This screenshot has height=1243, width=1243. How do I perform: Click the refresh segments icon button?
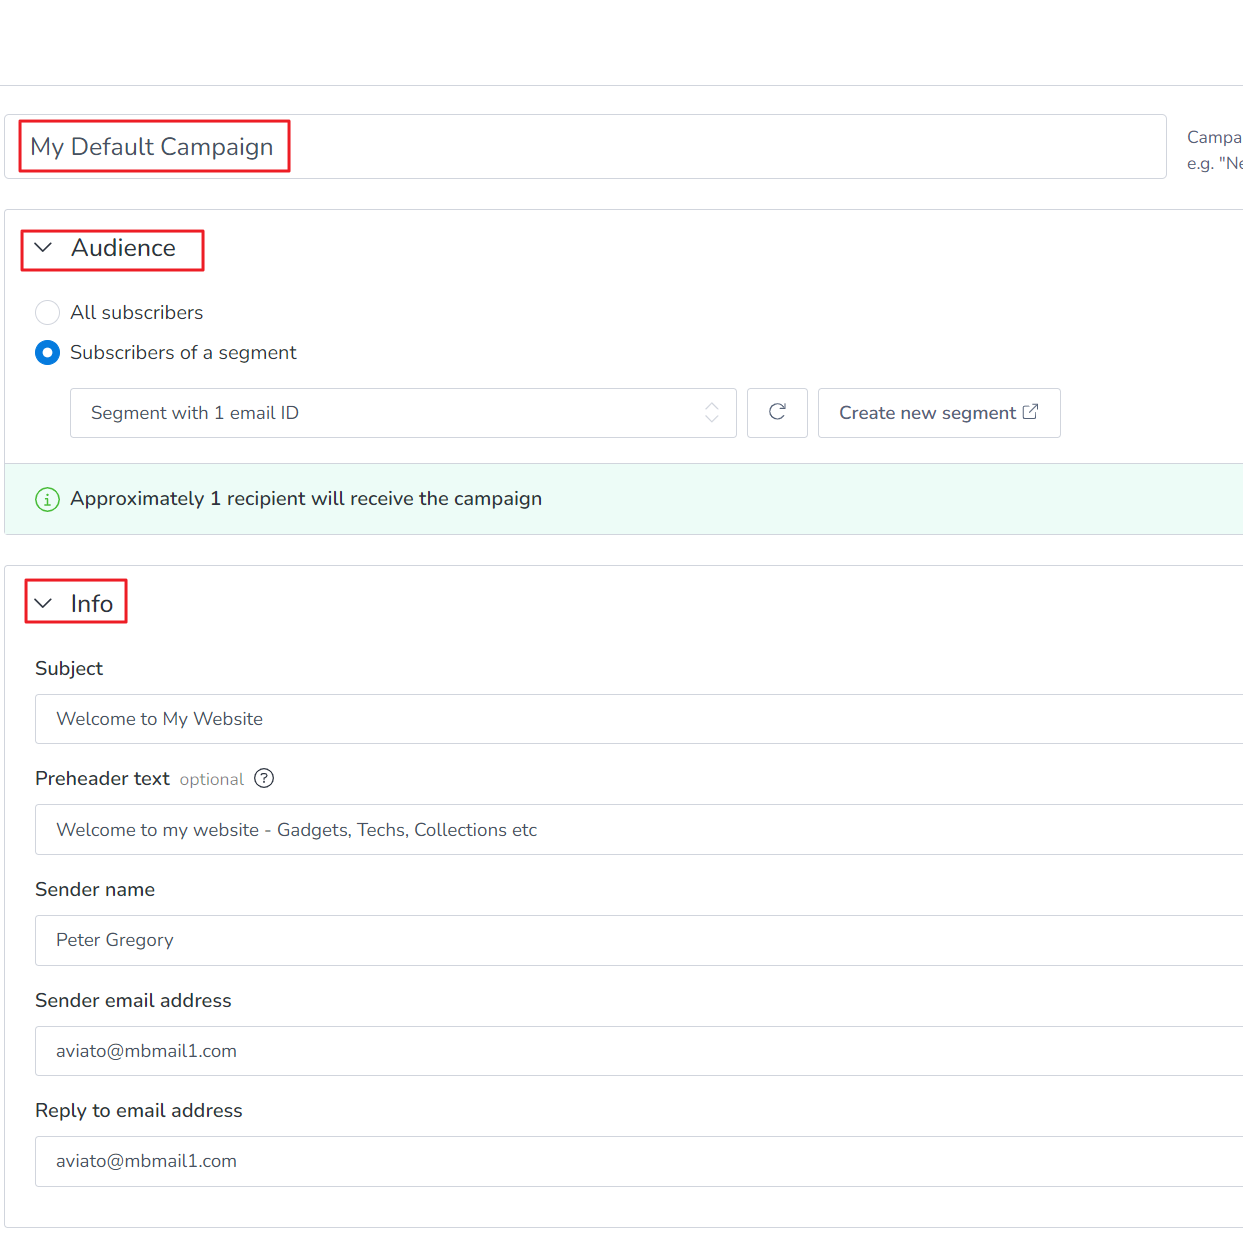[x=777, y=413]
